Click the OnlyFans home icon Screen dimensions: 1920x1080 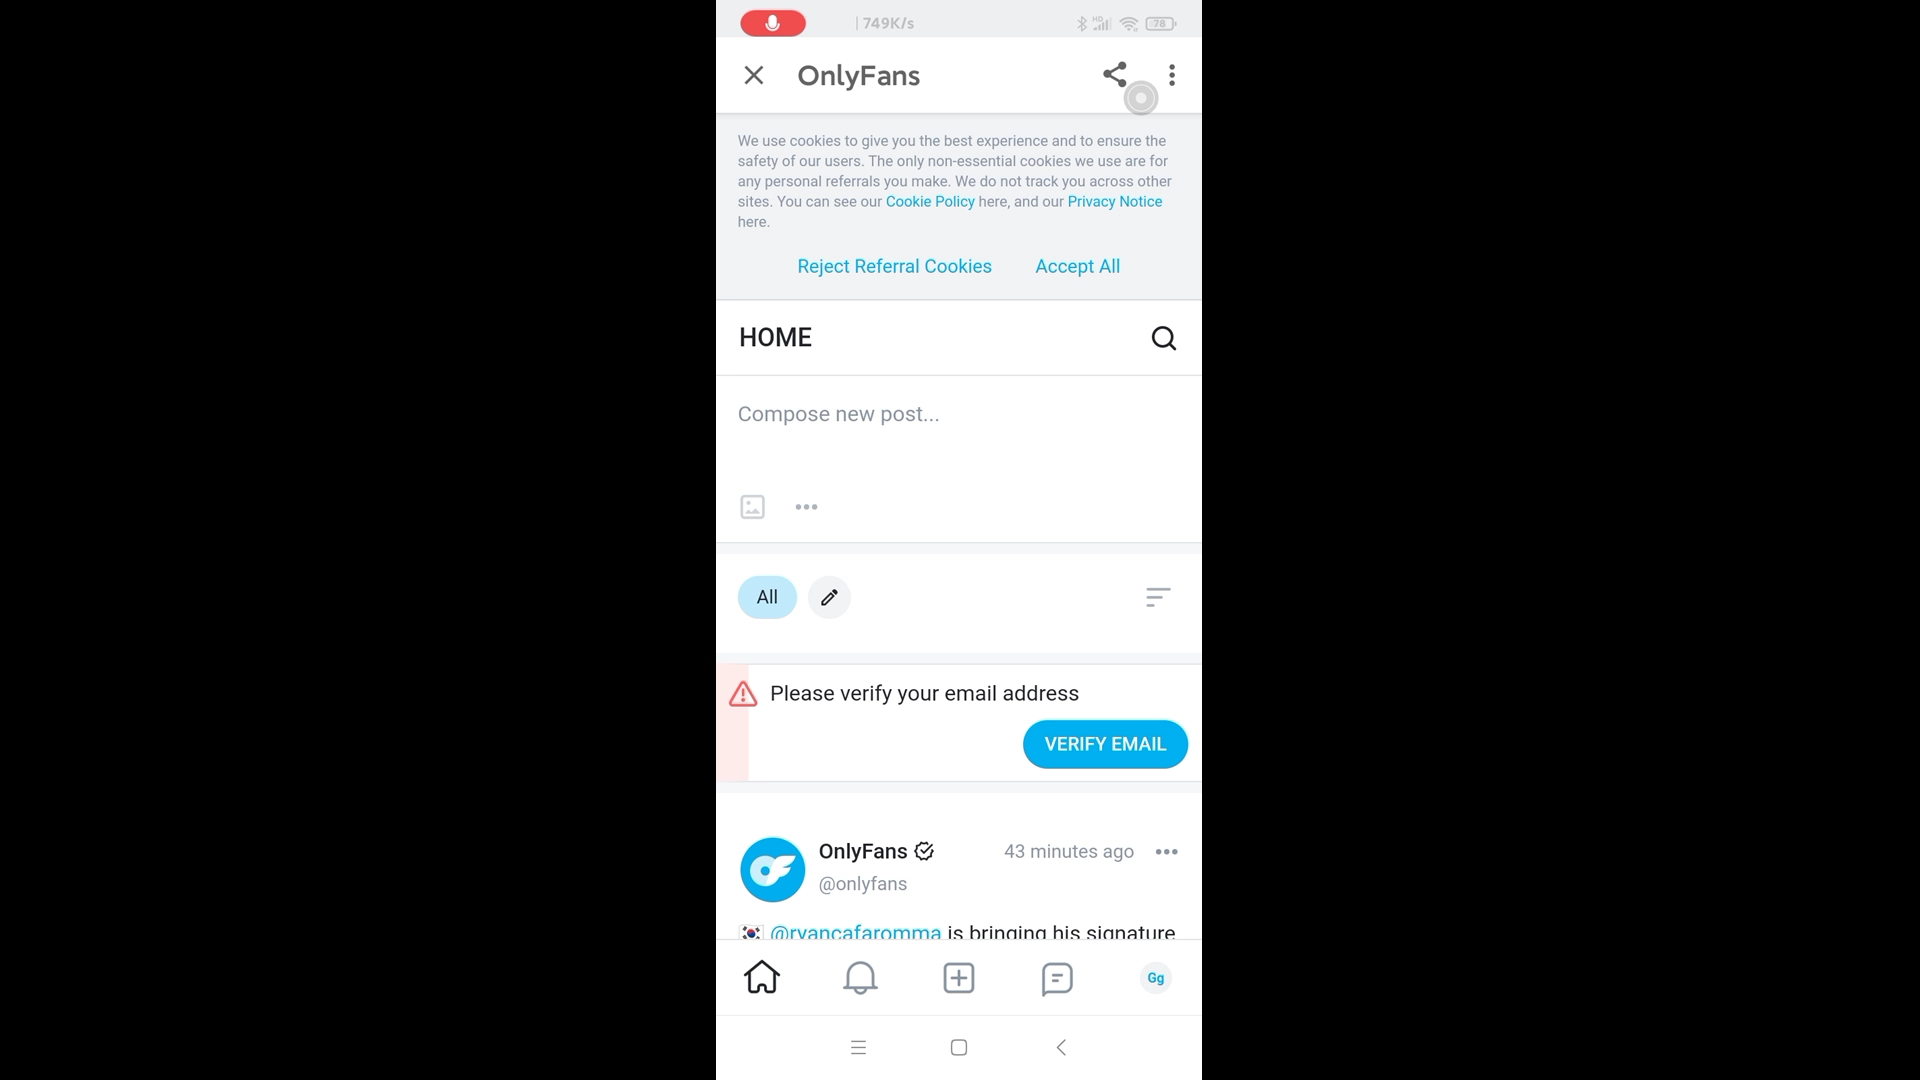pyautogui.click(x=761, y=977)
